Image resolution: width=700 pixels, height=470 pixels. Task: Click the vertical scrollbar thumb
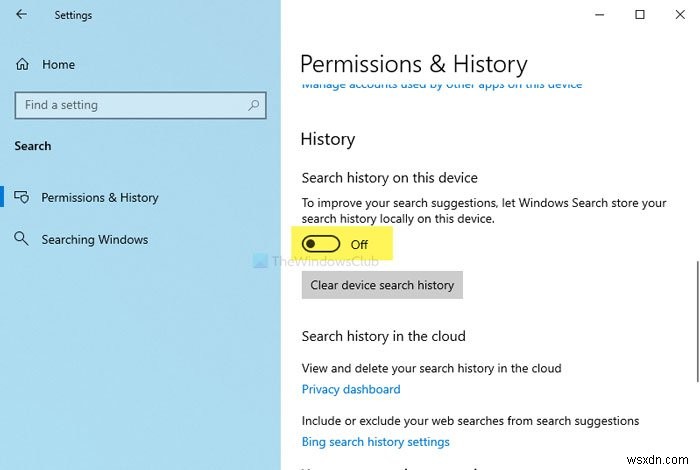[697, 321]
